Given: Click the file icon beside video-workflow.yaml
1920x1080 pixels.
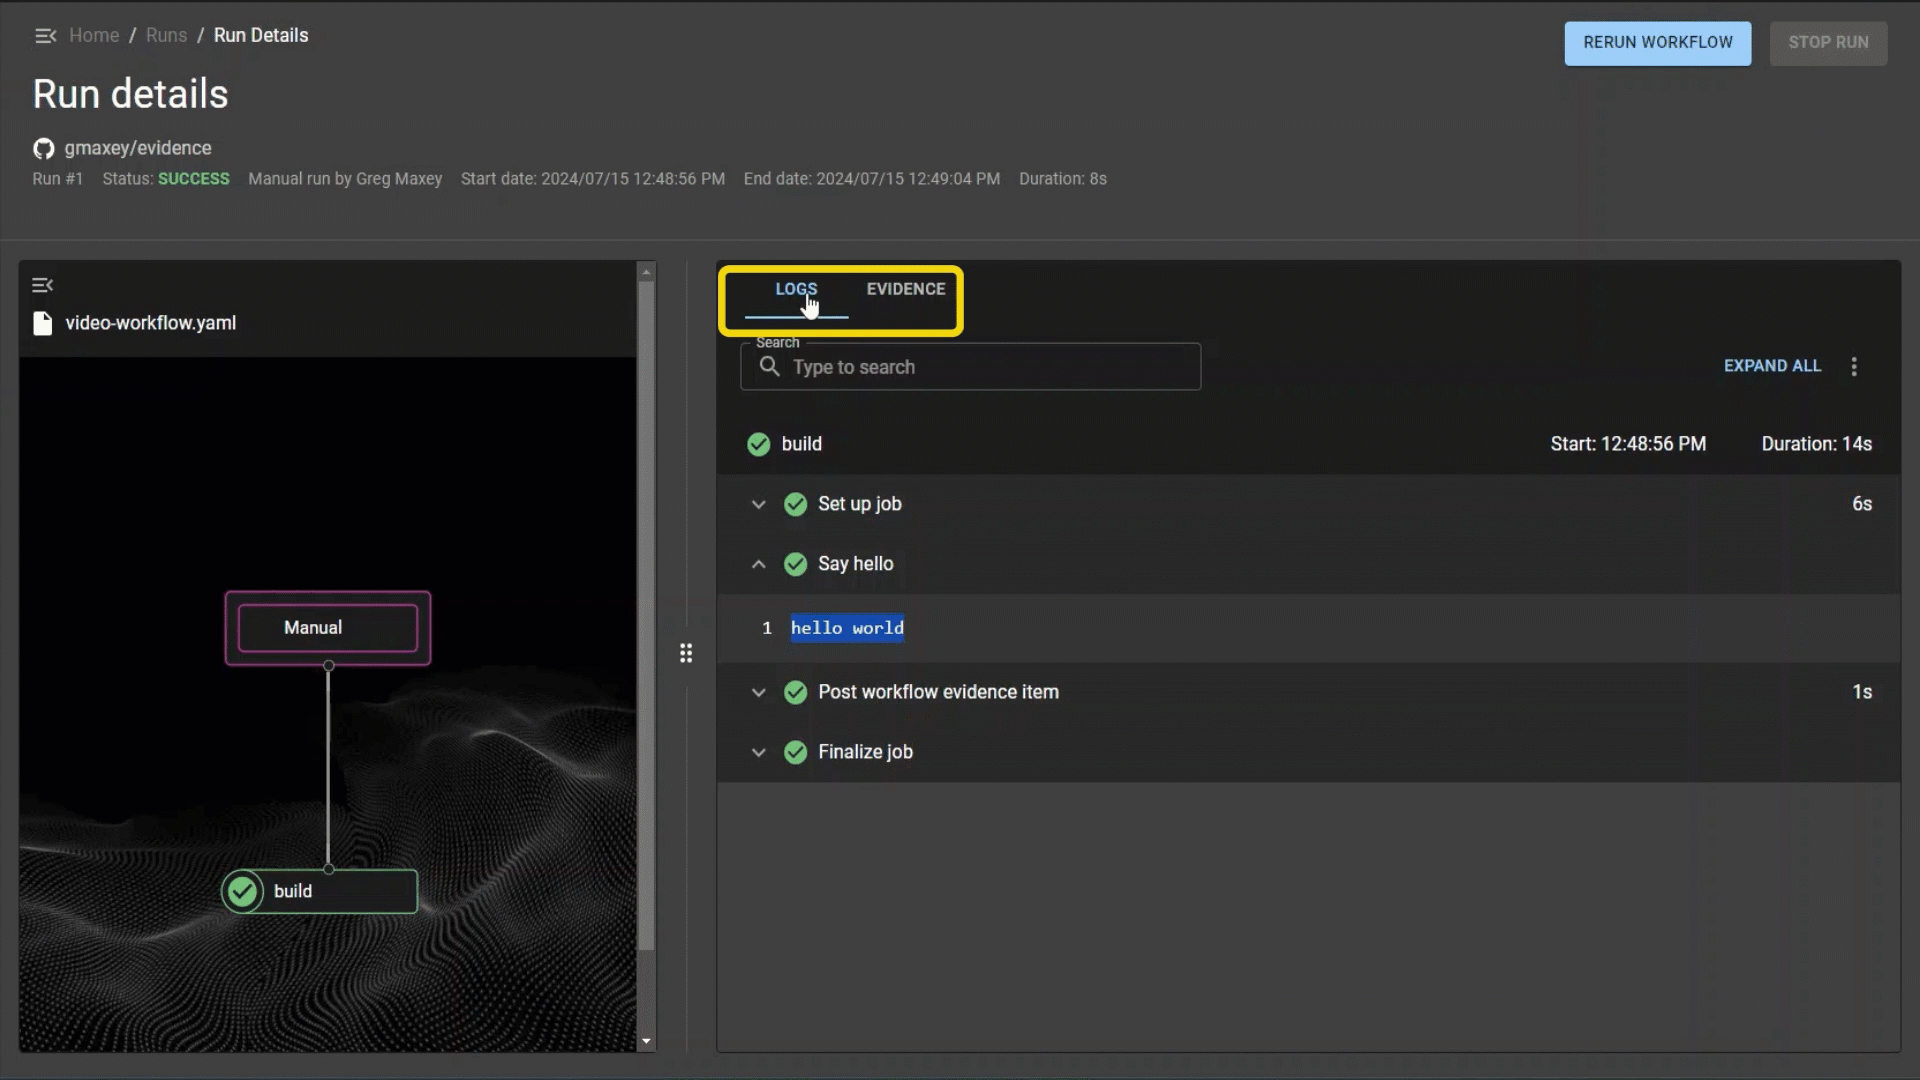Looking at the screenshot, I should point(42,323).
